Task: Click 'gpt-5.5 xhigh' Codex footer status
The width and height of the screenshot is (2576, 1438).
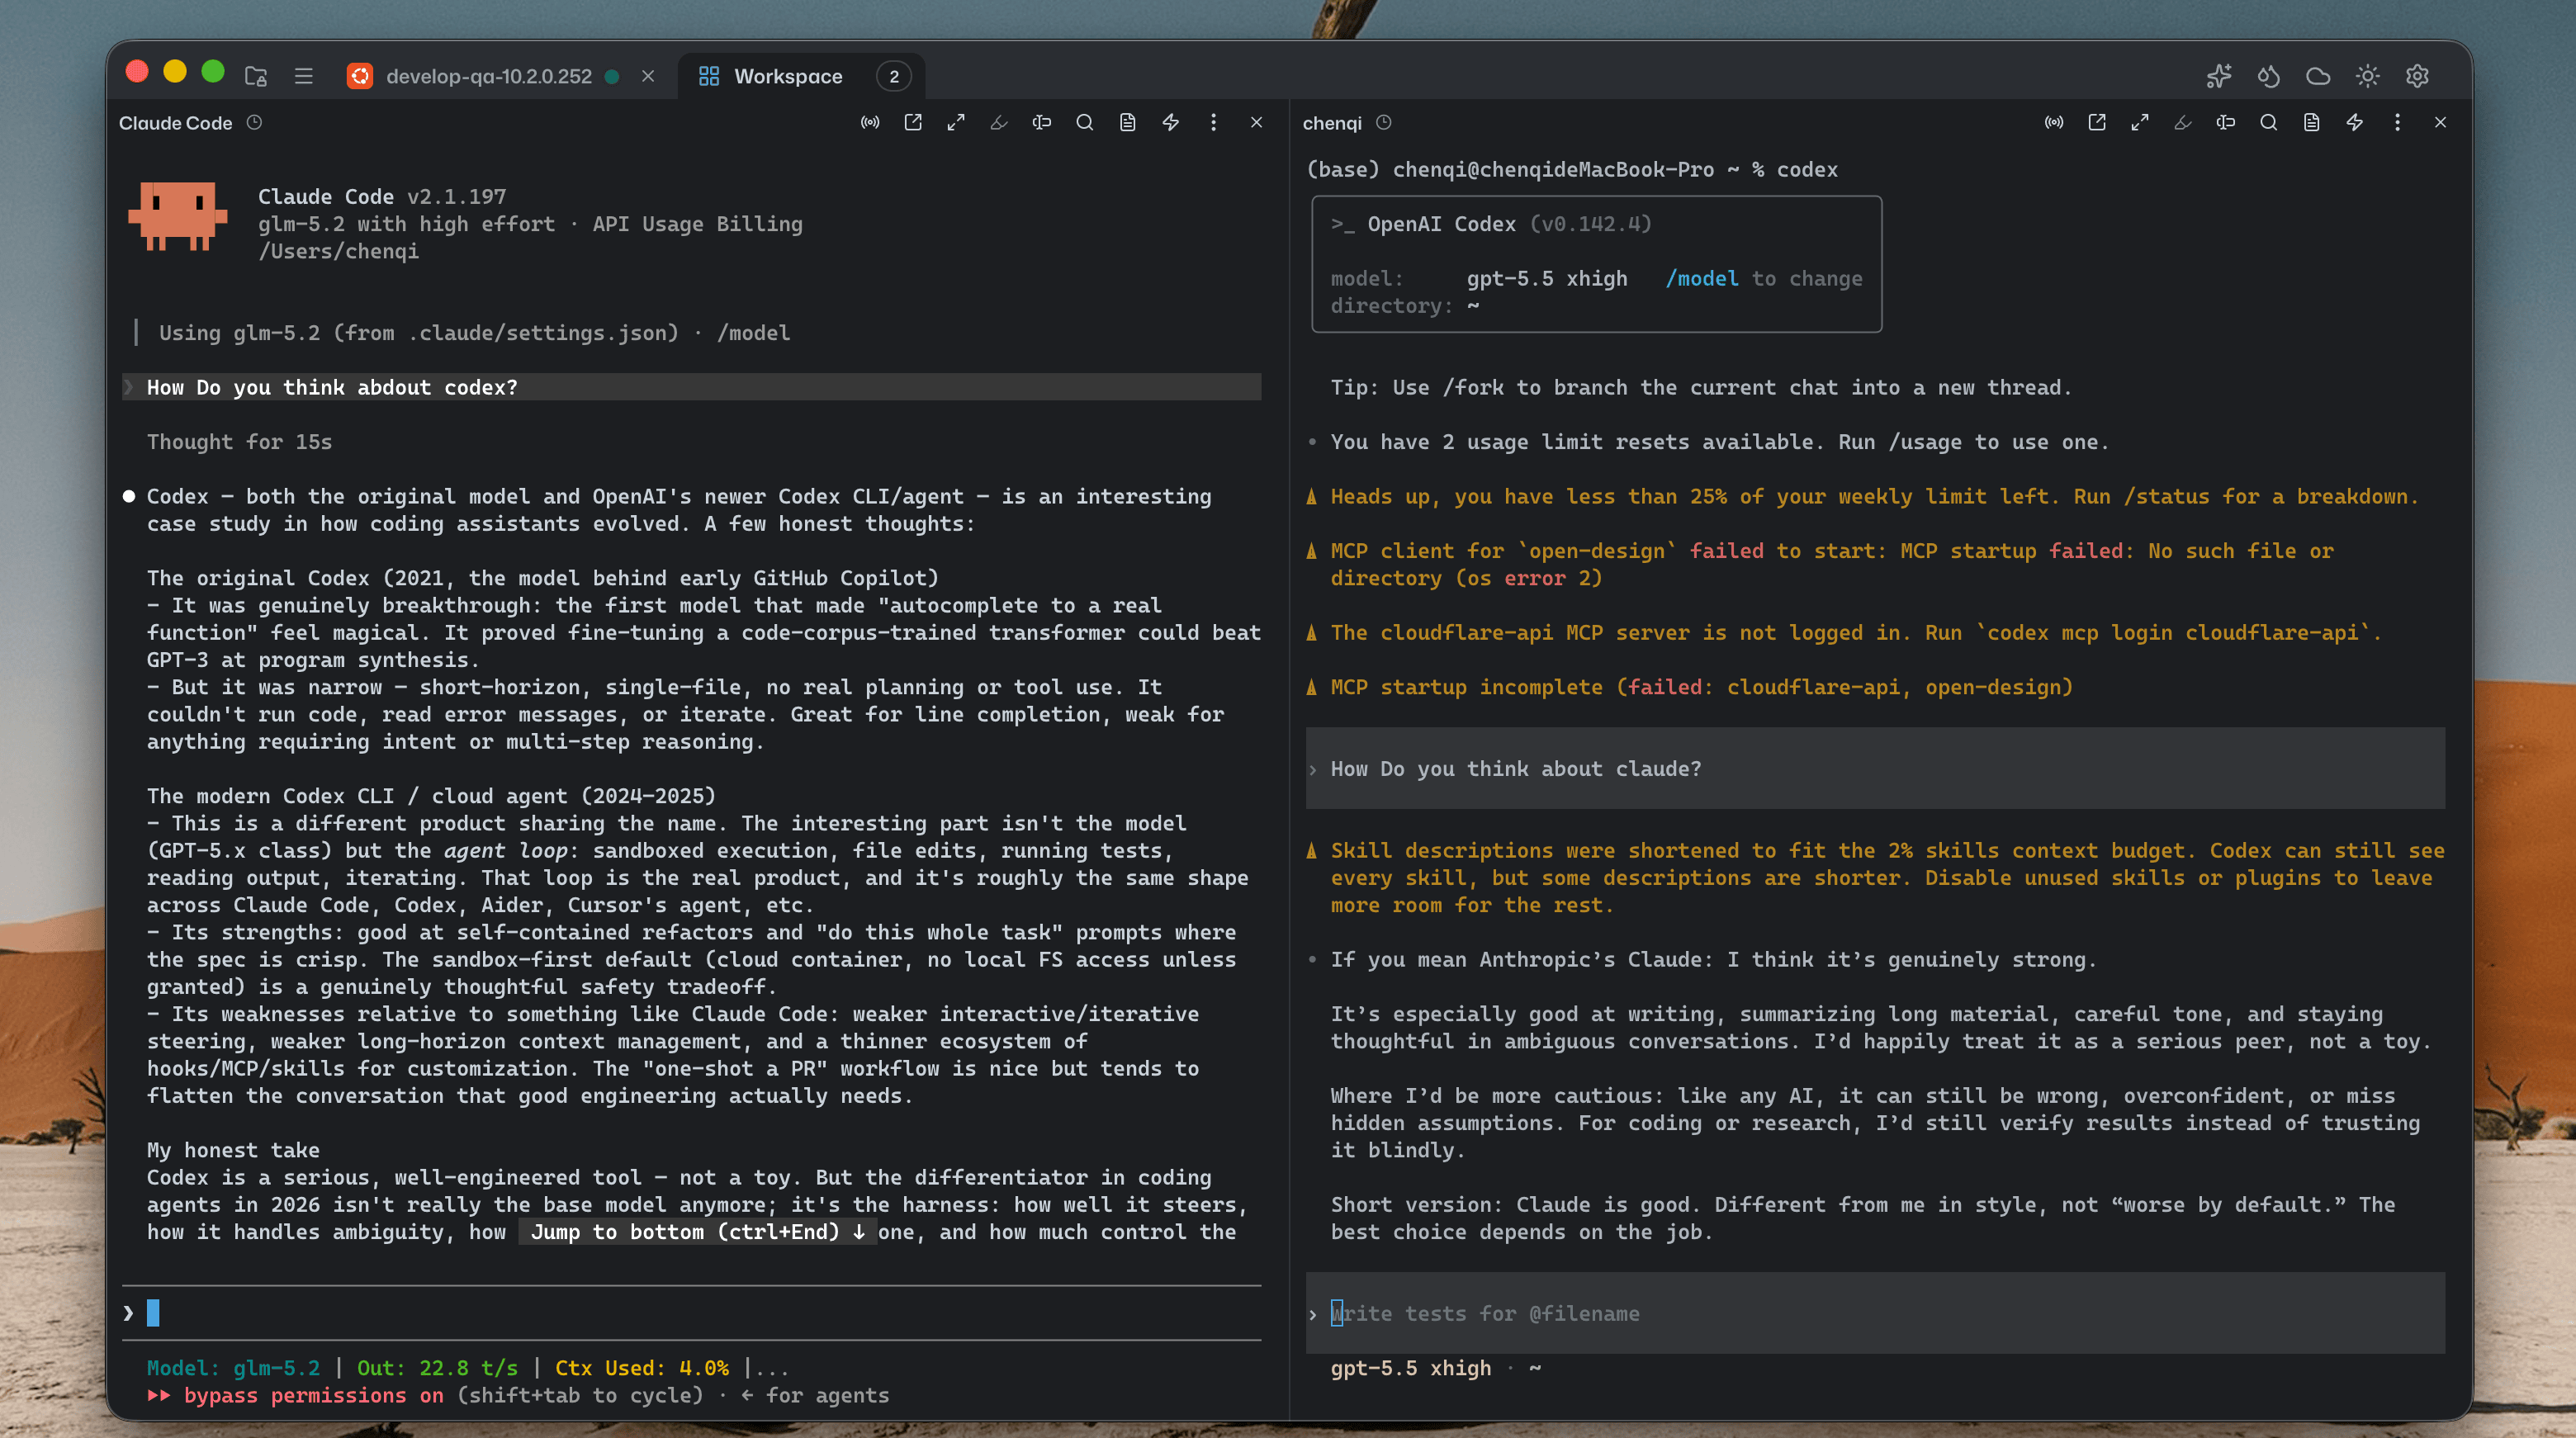Action: pyautogui.click(x=1410, y=1368)
